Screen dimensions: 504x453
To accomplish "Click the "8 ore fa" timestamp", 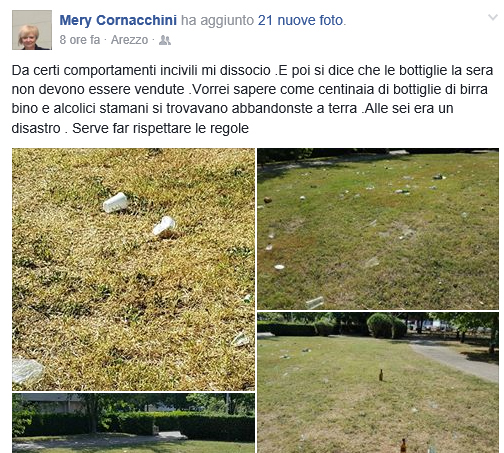I will (80, 40).
